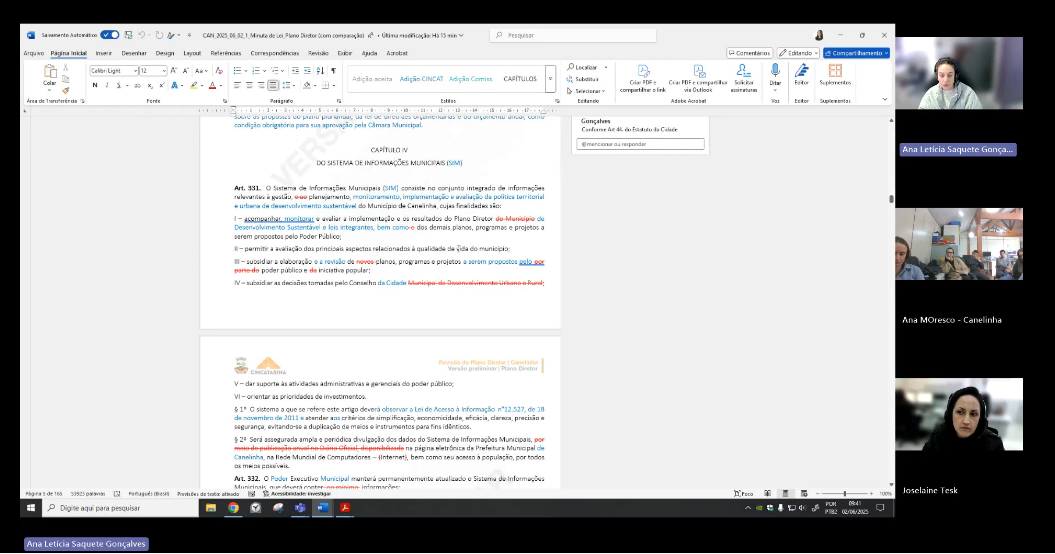Toggle underline (S) formatting
Screen dimensions: 1055x554
[118, 85]
